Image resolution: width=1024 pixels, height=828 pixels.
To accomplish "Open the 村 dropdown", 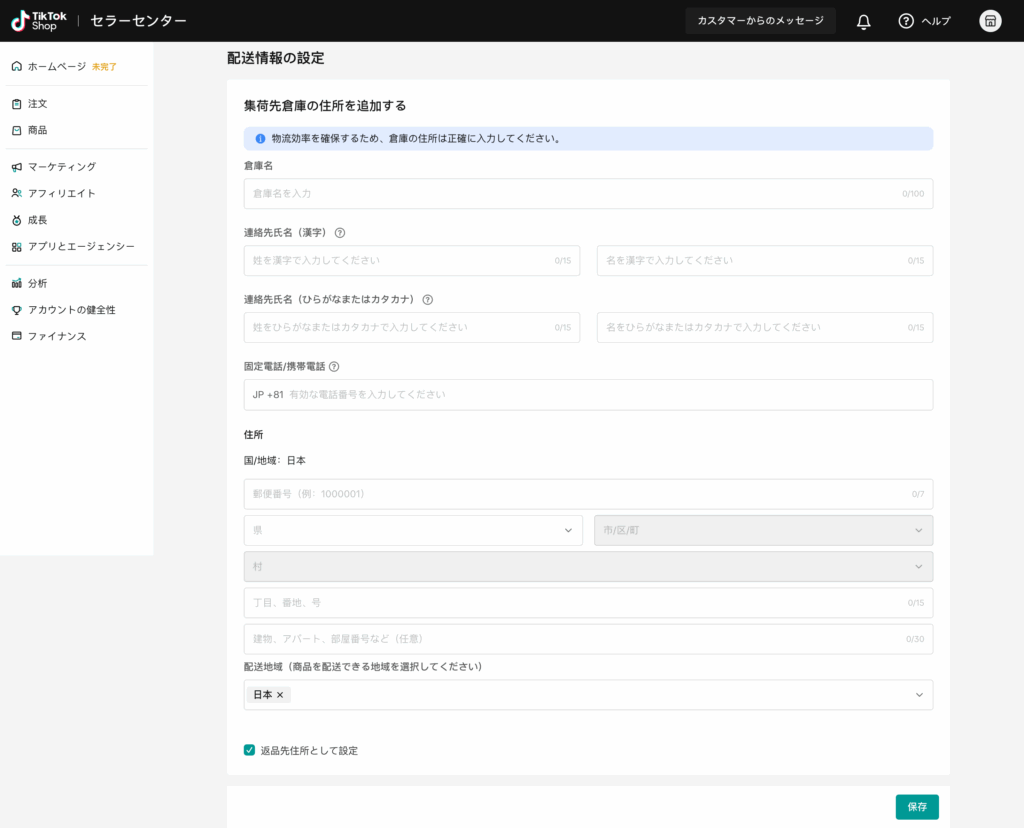I will coord(588,567).
